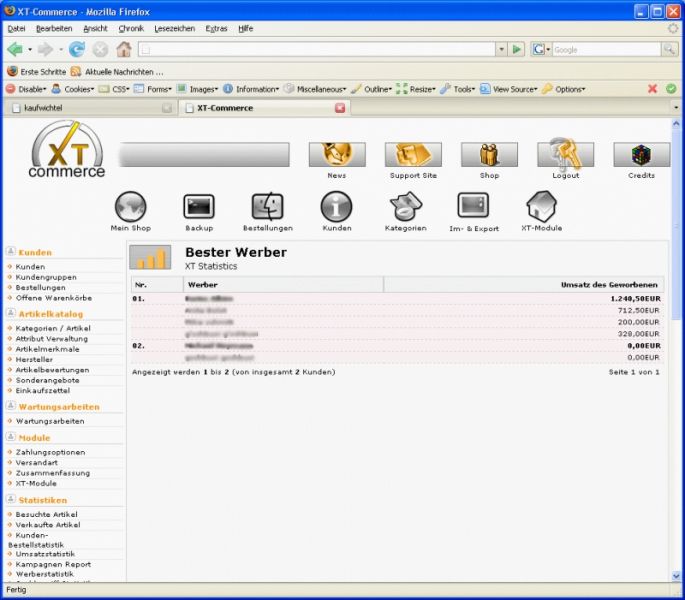Open the Kategorien icon

click(405, 207)
